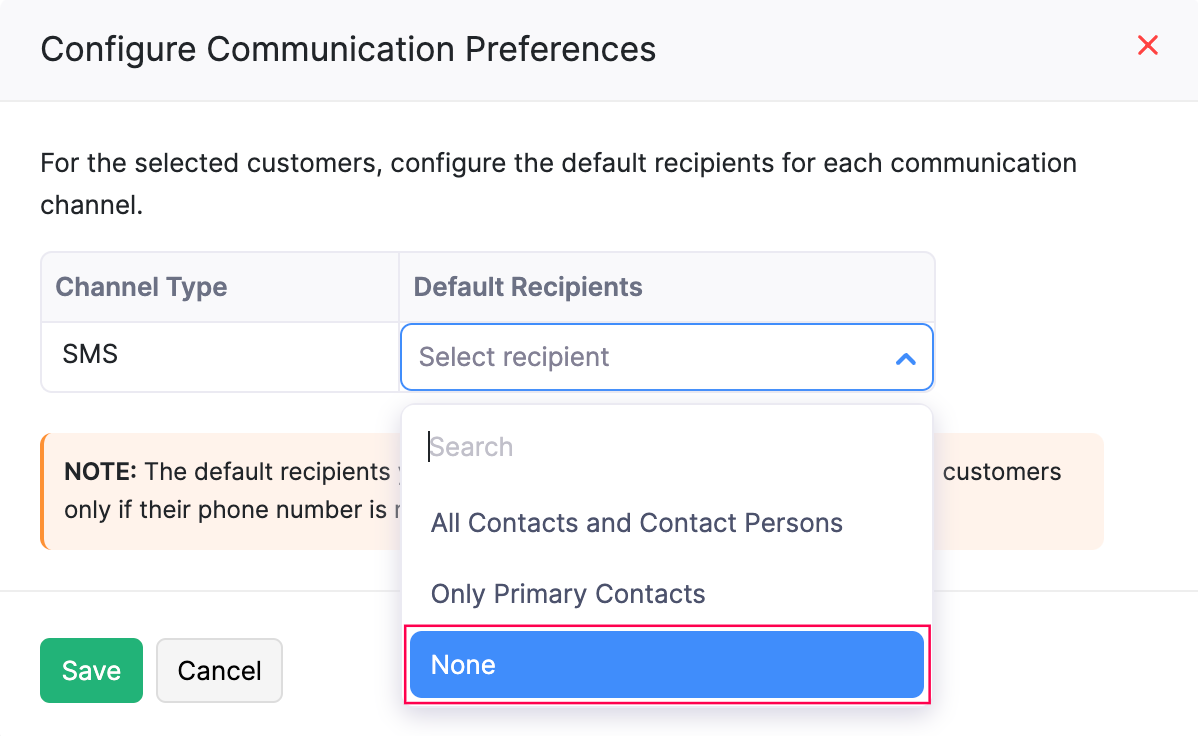Select Only Primary Contacts option

(568, 594)
